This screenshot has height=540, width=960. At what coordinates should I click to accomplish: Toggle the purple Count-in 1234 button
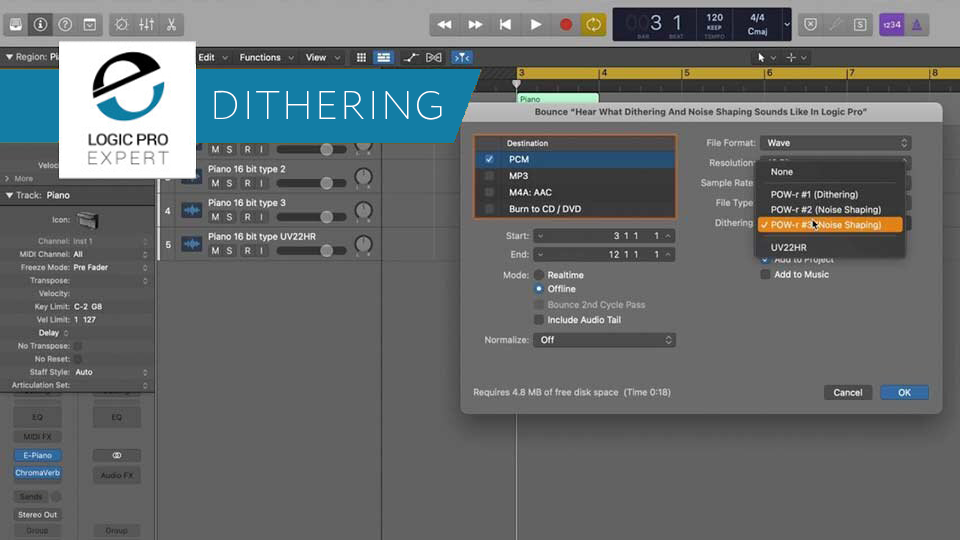point(891,24)
